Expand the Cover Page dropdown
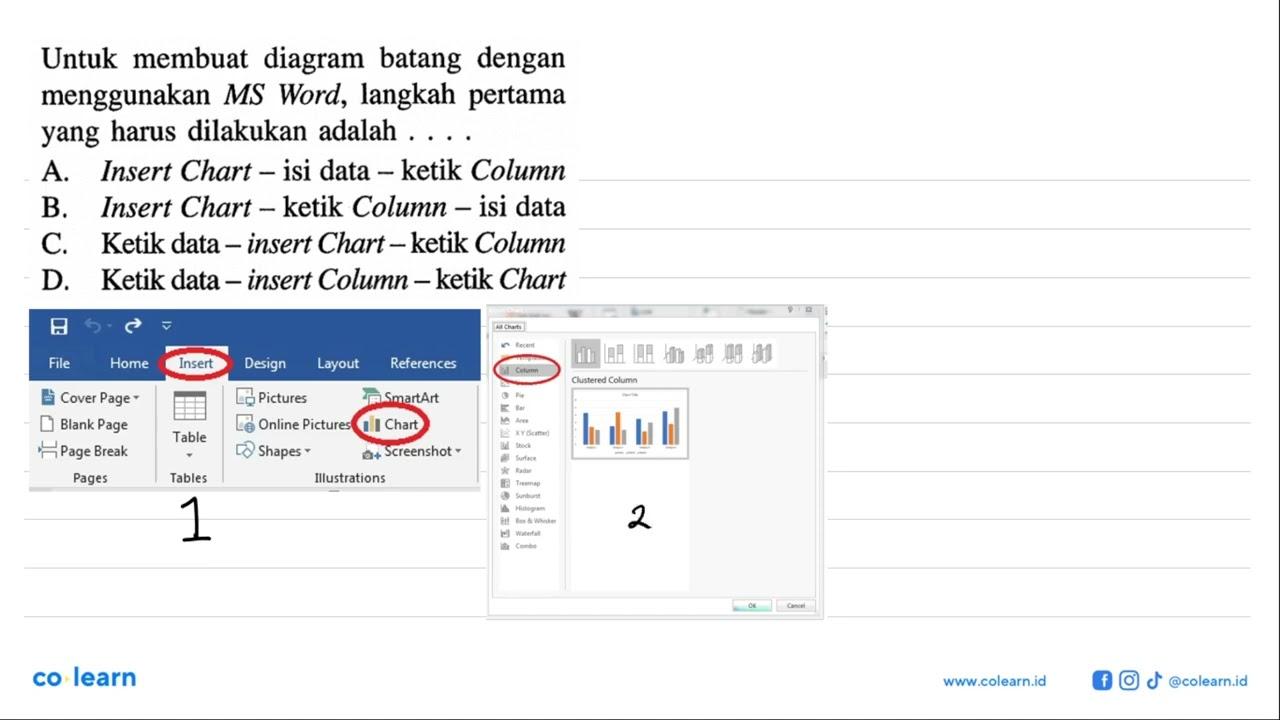Image resolution: width=1280 pixels, height=720 pixels. click(91, 397)
